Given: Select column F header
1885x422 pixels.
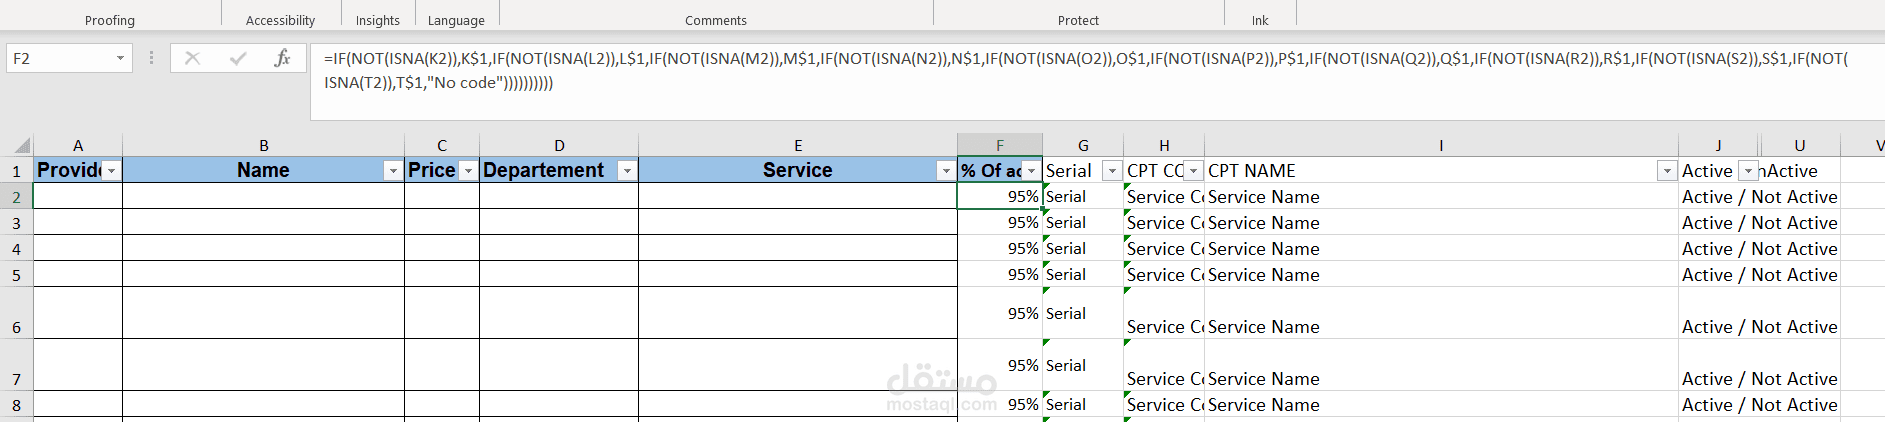Looking at the screenshot, I should [x=1000, y=145].
